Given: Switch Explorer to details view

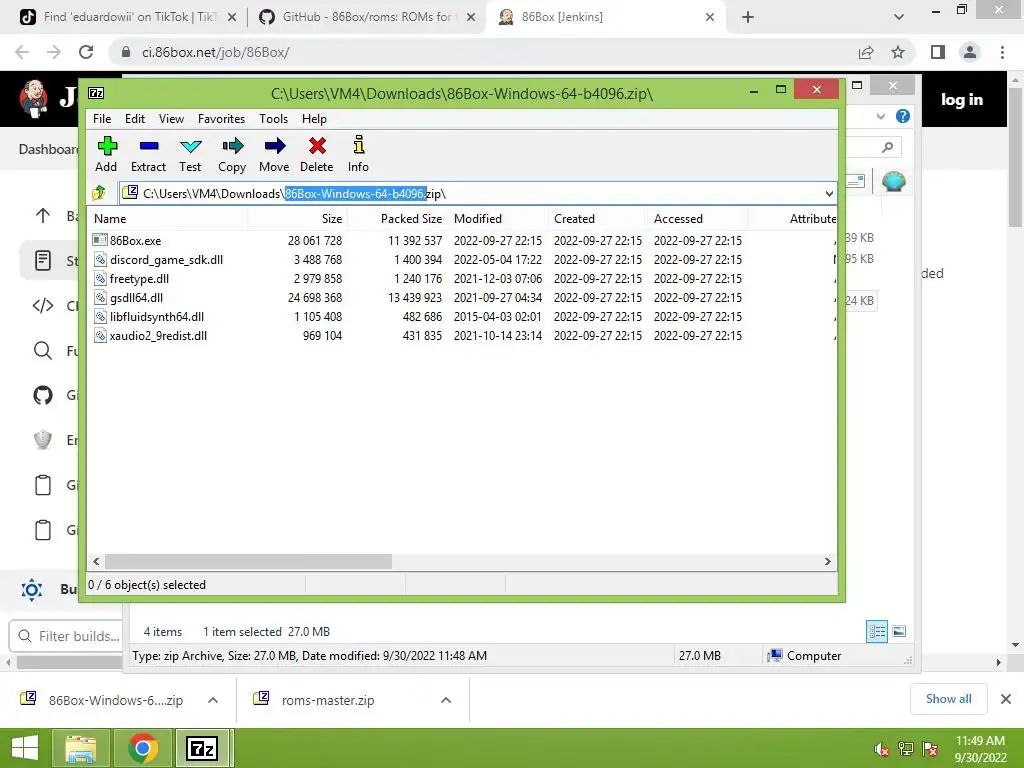Looking at the screenshot, I should (x=876, y=631).
